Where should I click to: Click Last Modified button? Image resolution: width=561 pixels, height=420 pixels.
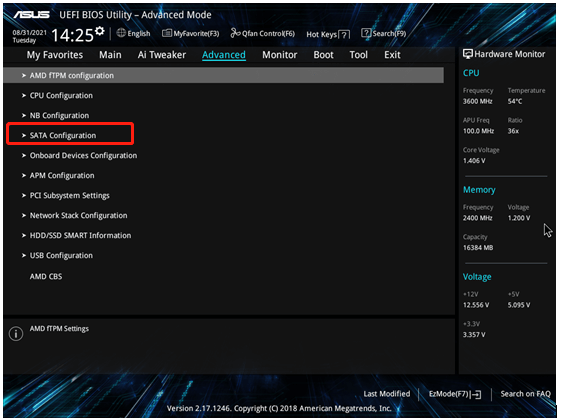387,394
